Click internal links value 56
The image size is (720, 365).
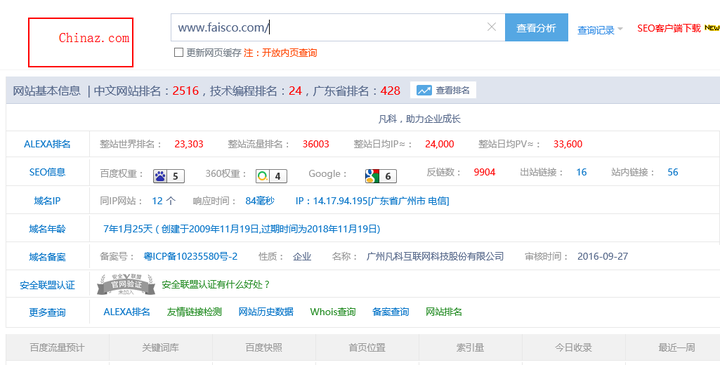(673, 172)
